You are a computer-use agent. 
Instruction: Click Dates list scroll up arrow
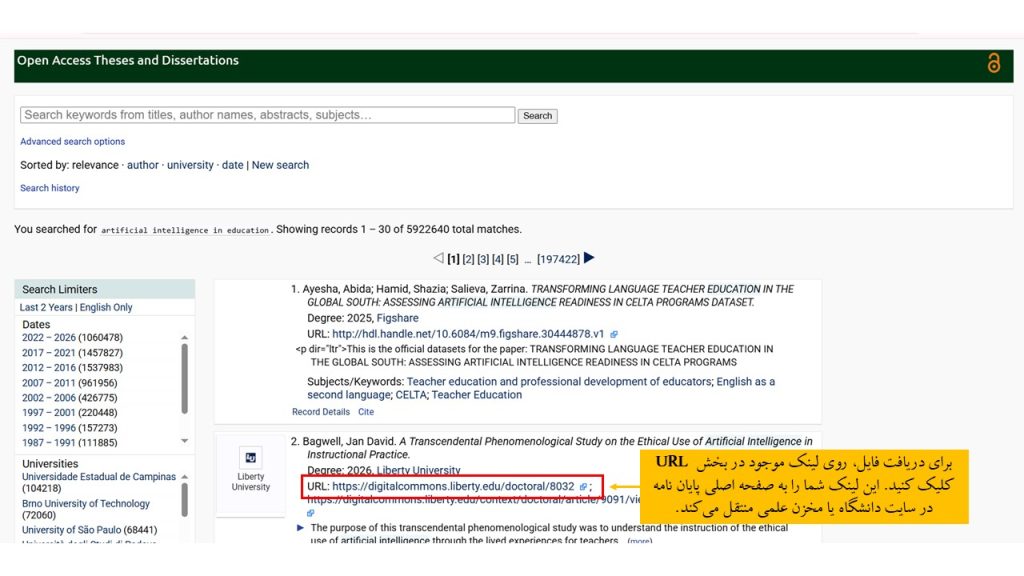(185, 338)
